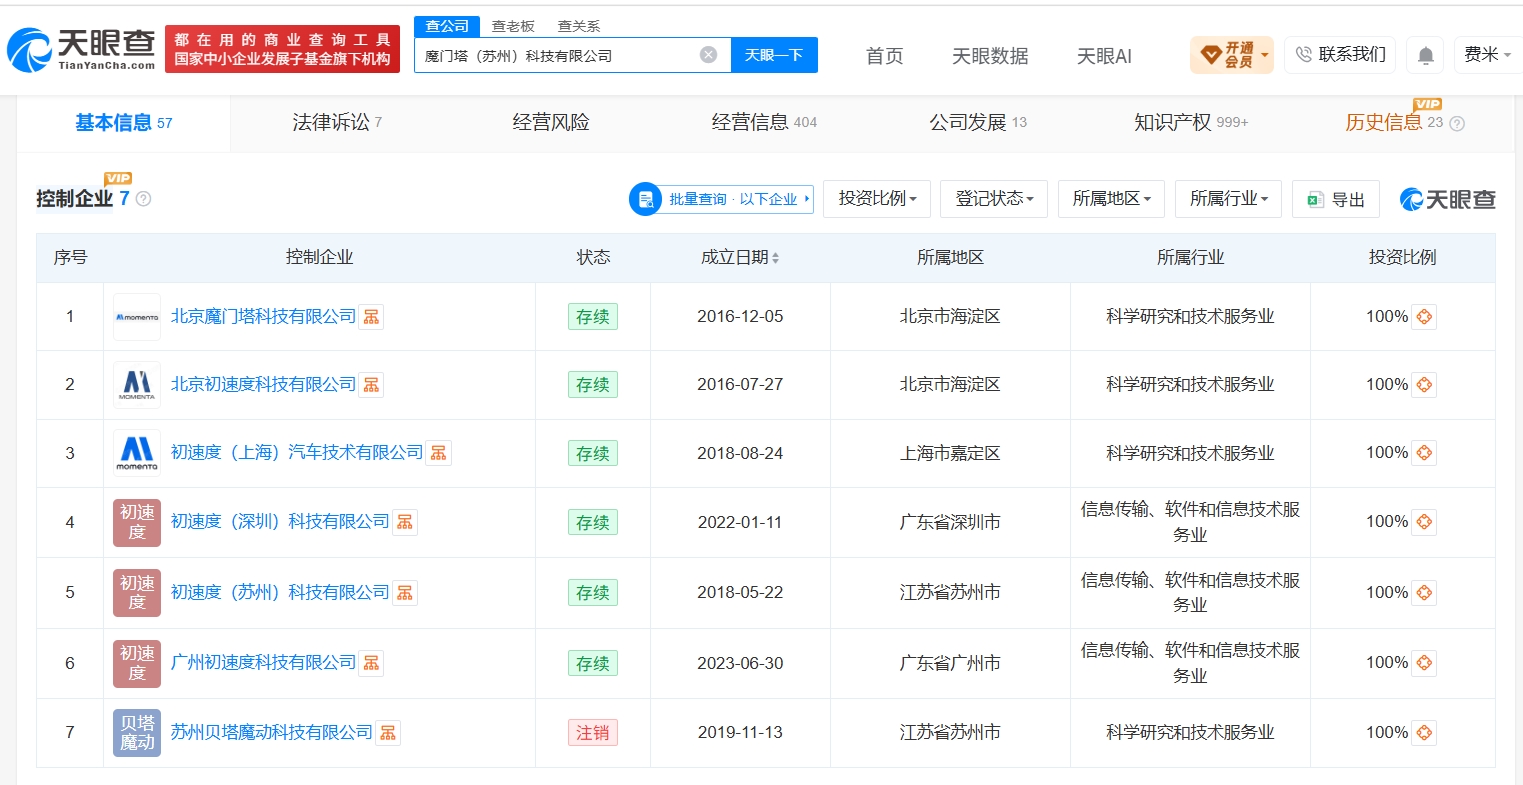Export the table with 导出
The image size is (1523, 785).
(1336, 199)
